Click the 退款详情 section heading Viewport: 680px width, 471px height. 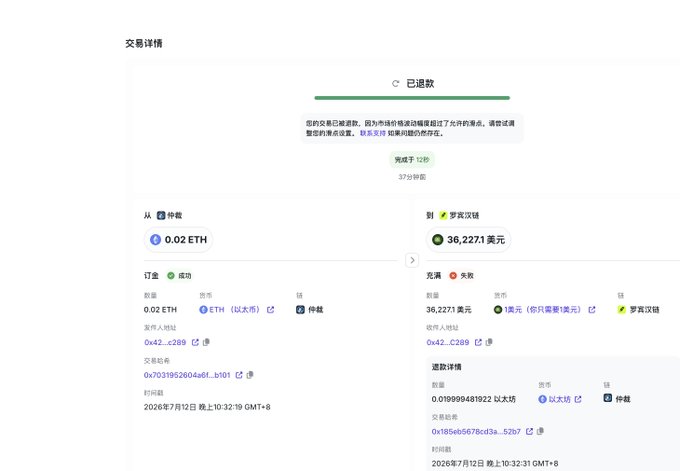tap(446, 367)
